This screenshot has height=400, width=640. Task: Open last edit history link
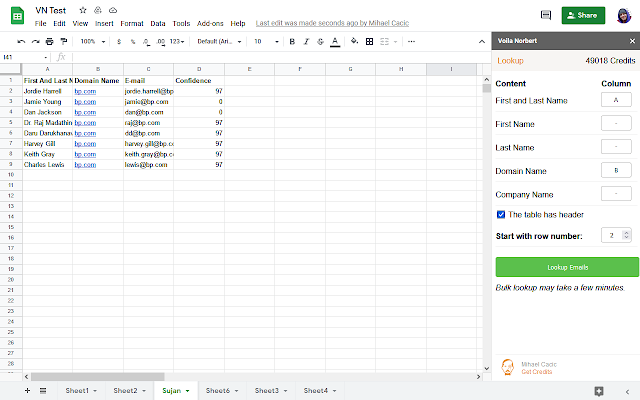point(332,23)
